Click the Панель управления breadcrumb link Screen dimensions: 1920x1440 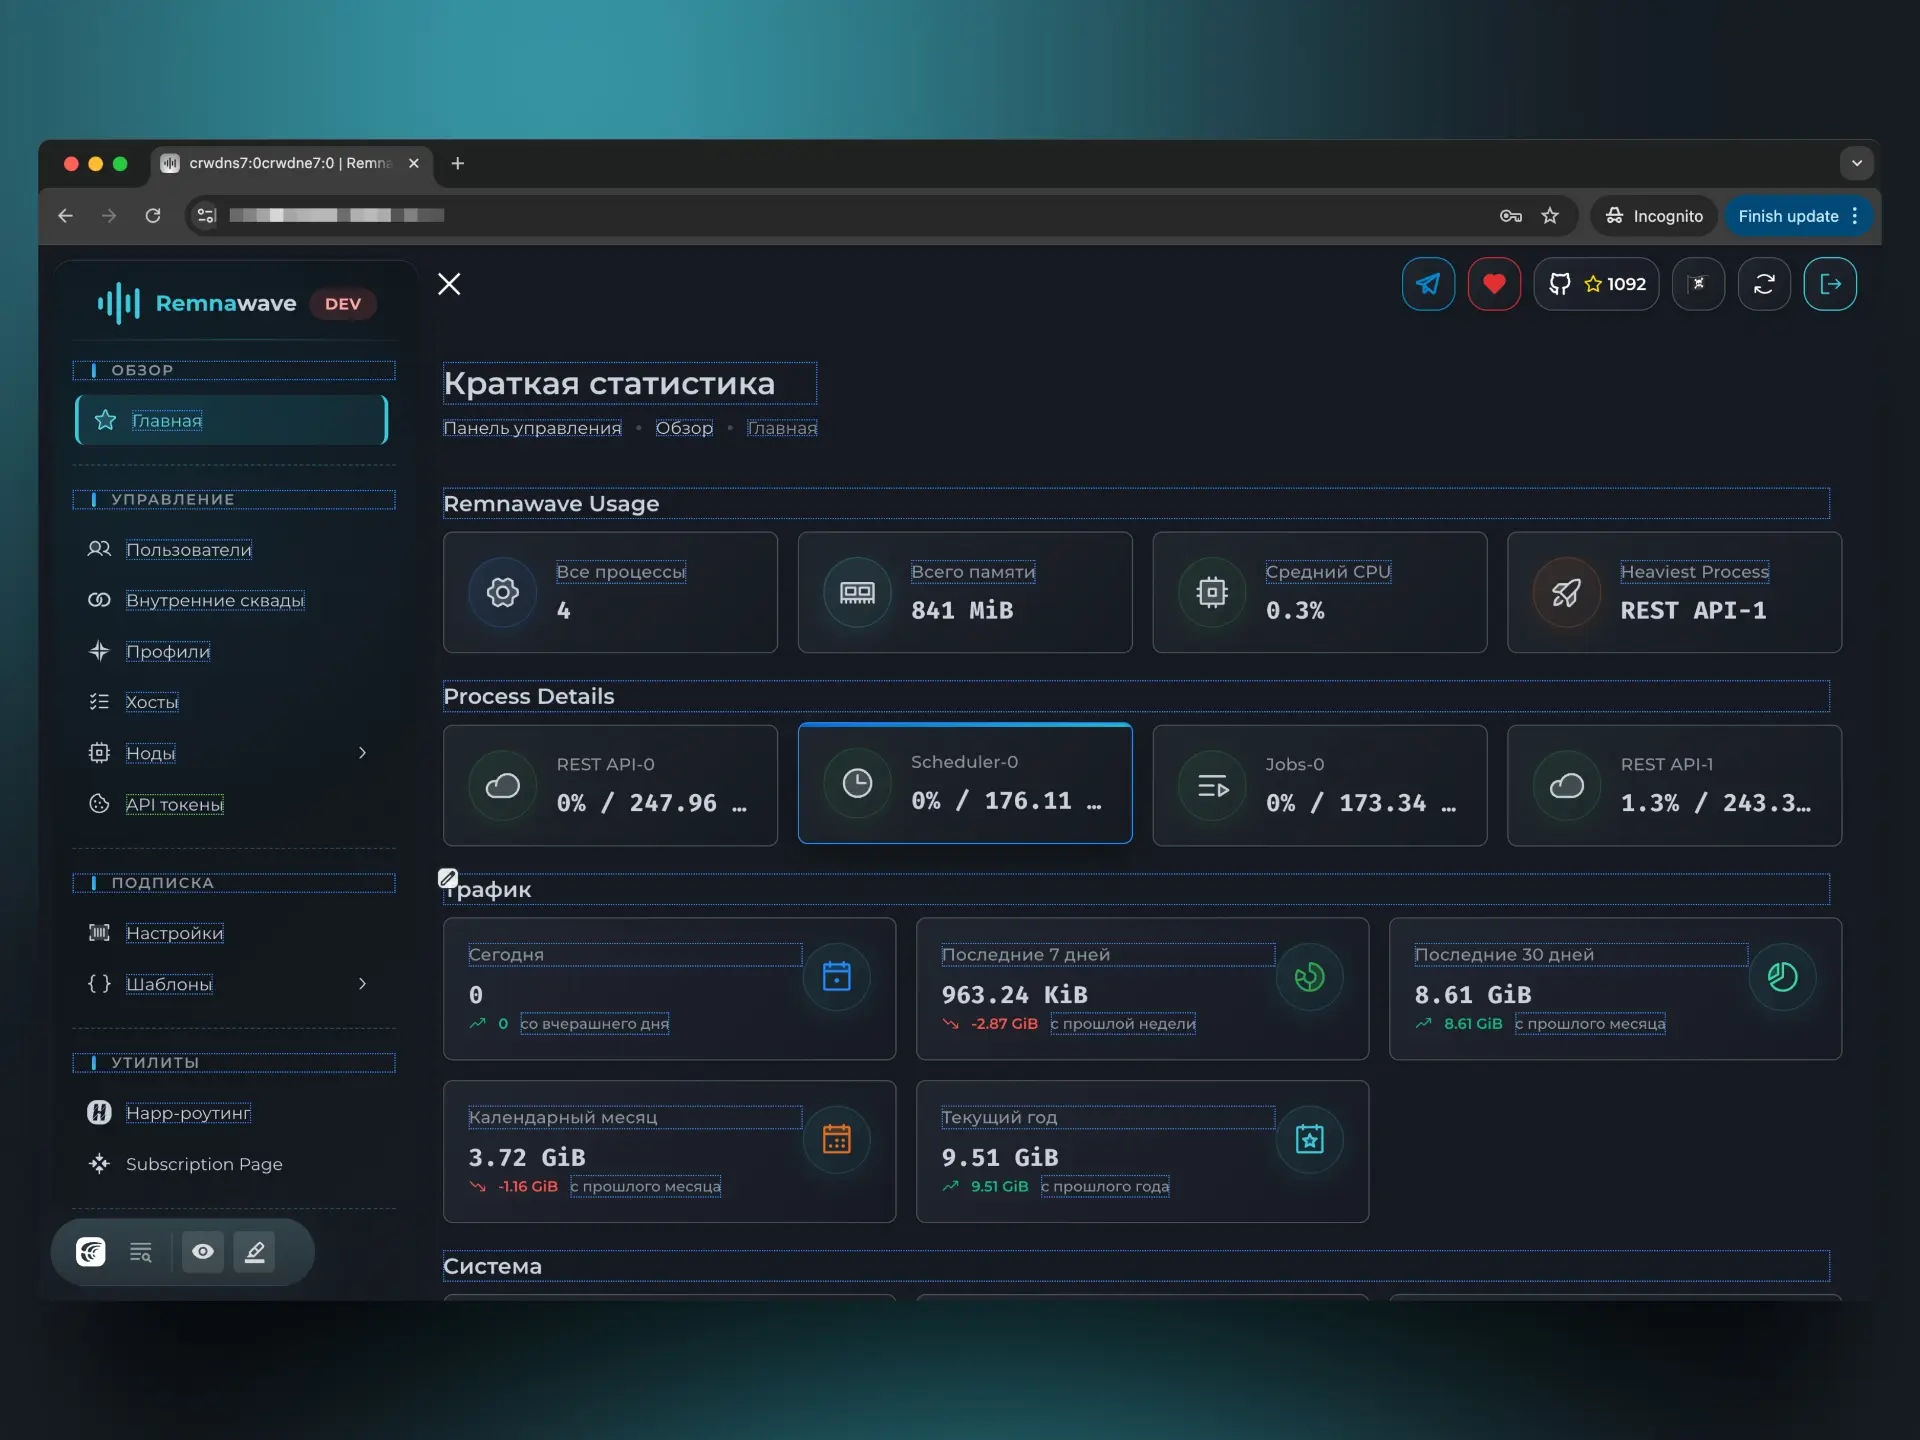click(x=532, y=428)
